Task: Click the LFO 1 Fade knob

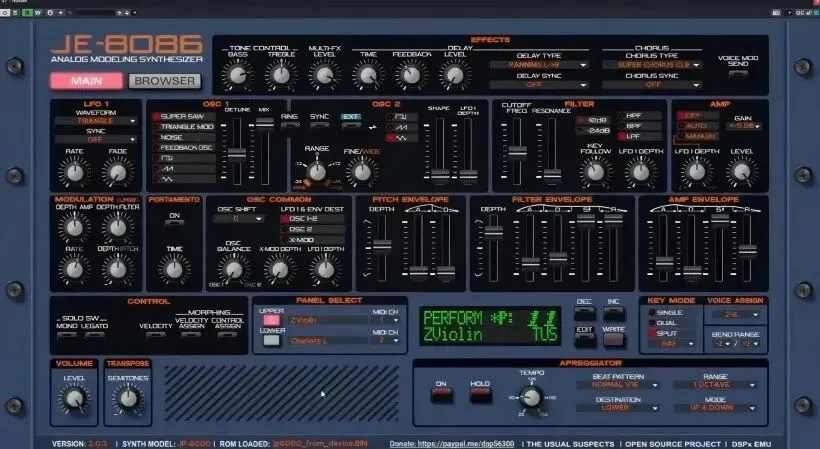Action: click(118, 172)
